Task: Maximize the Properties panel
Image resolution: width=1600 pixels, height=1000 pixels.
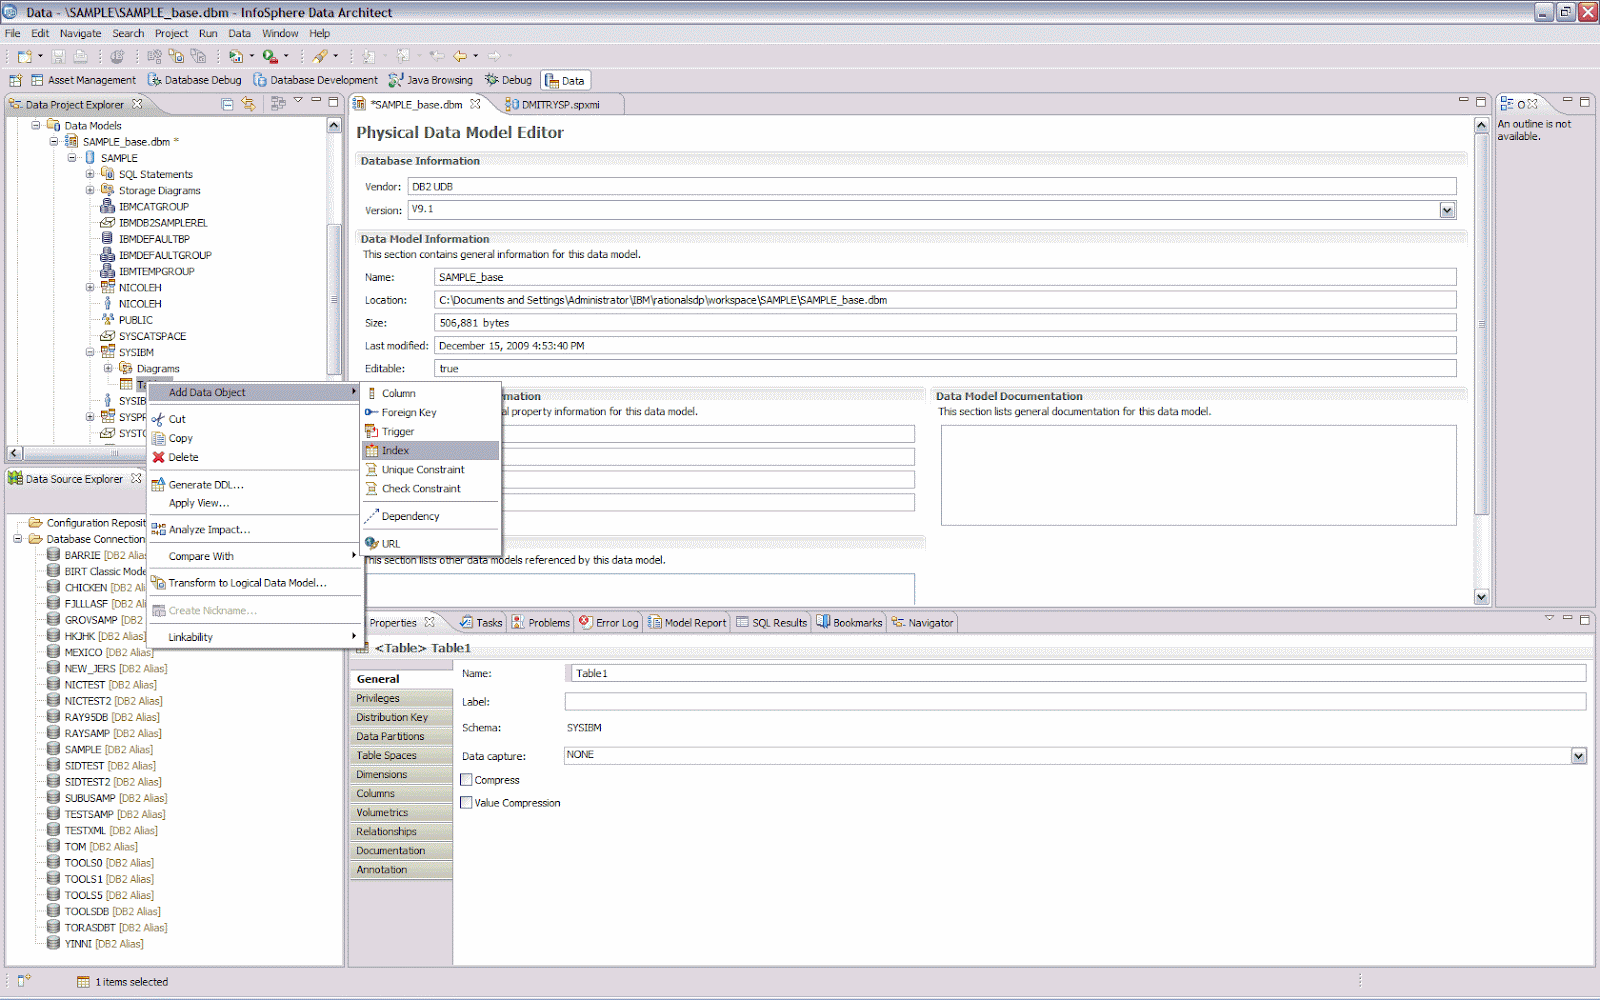Action: tap(1585, 619)
